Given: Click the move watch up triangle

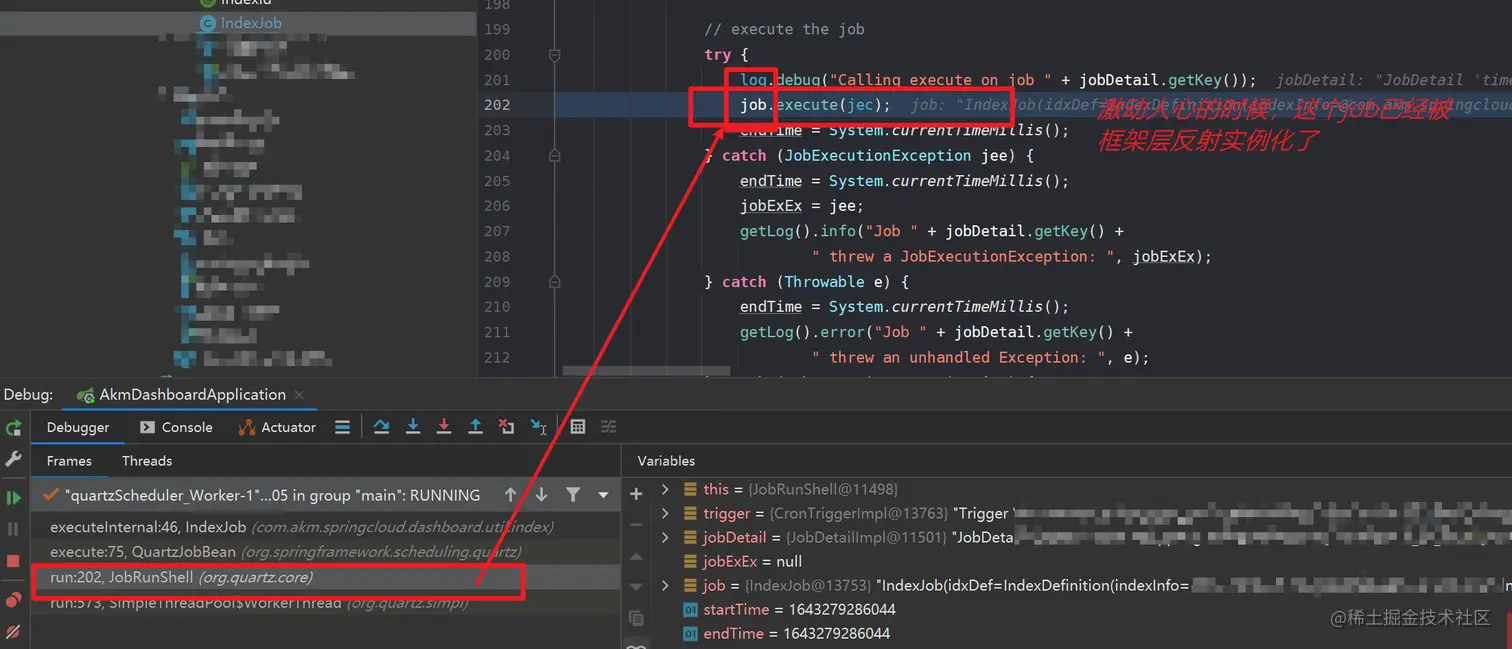Looking at the screenshot, I should pyautogui.click(x=636, y=557).
